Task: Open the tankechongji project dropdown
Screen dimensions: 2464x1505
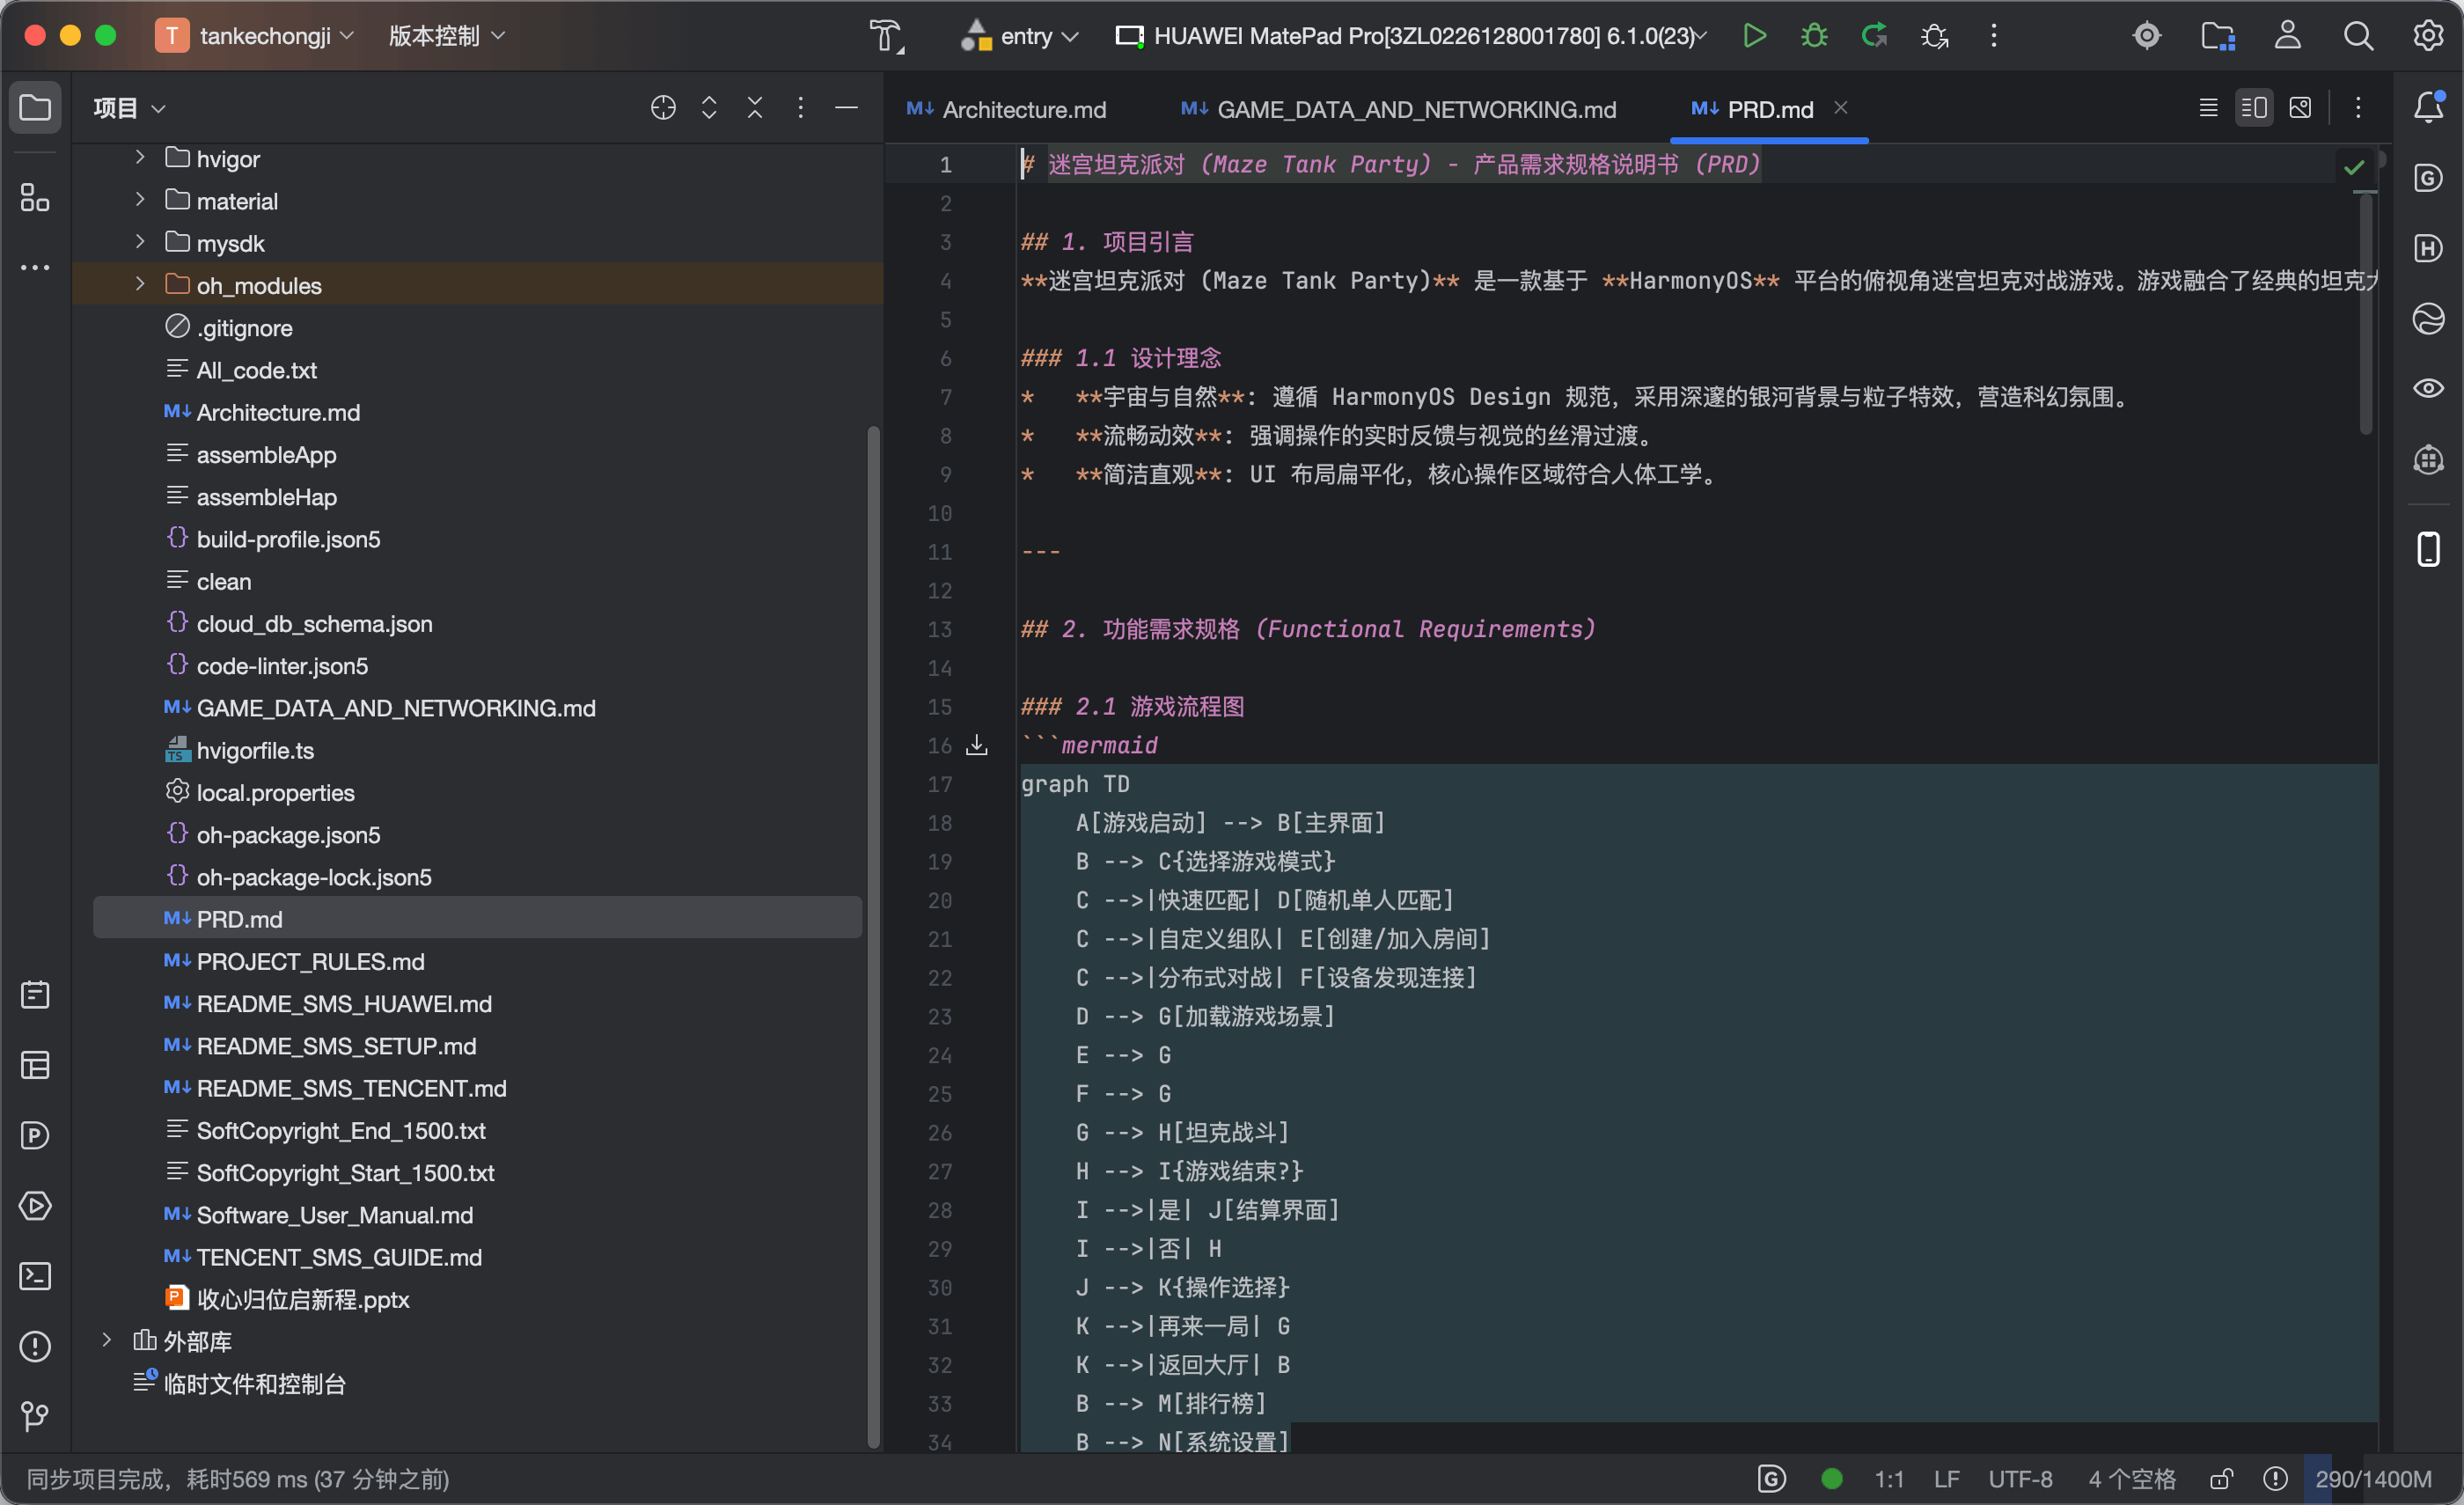Action: [x=256, y=36]
